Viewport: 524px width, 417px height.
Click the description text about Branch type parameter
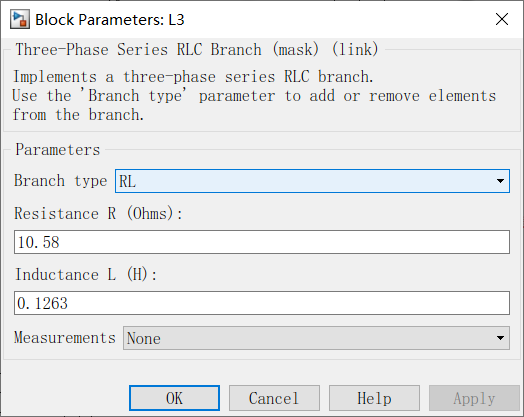(x=254, y=96)
